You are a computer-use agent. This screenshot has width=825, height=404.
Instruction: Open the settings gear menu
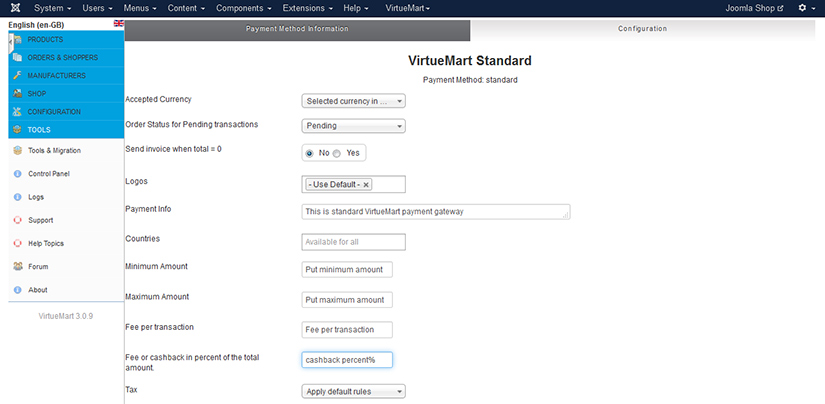click(803, 8)
